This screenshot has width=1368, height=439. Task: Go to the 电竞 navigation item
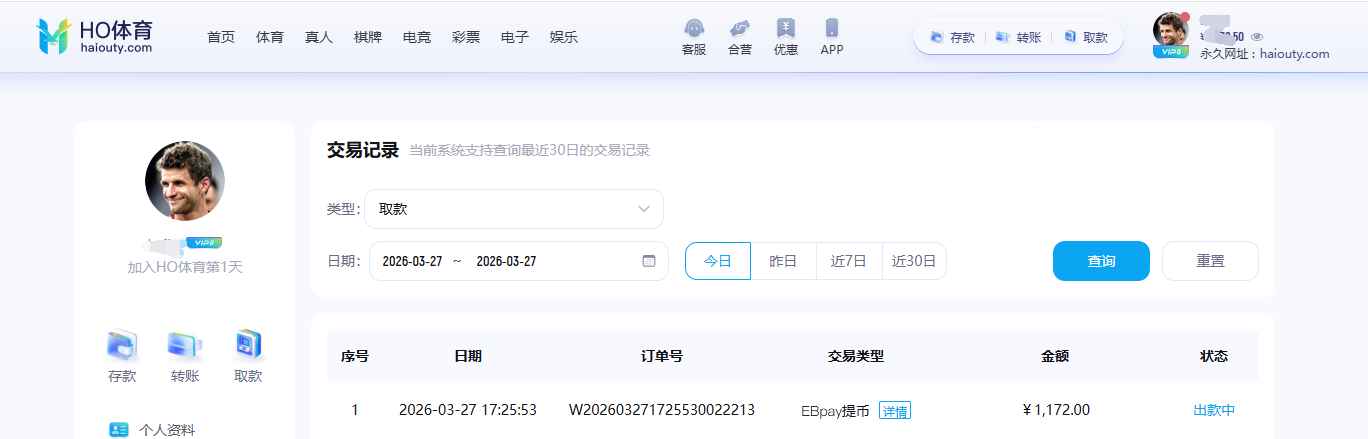(x=417, y=37)
